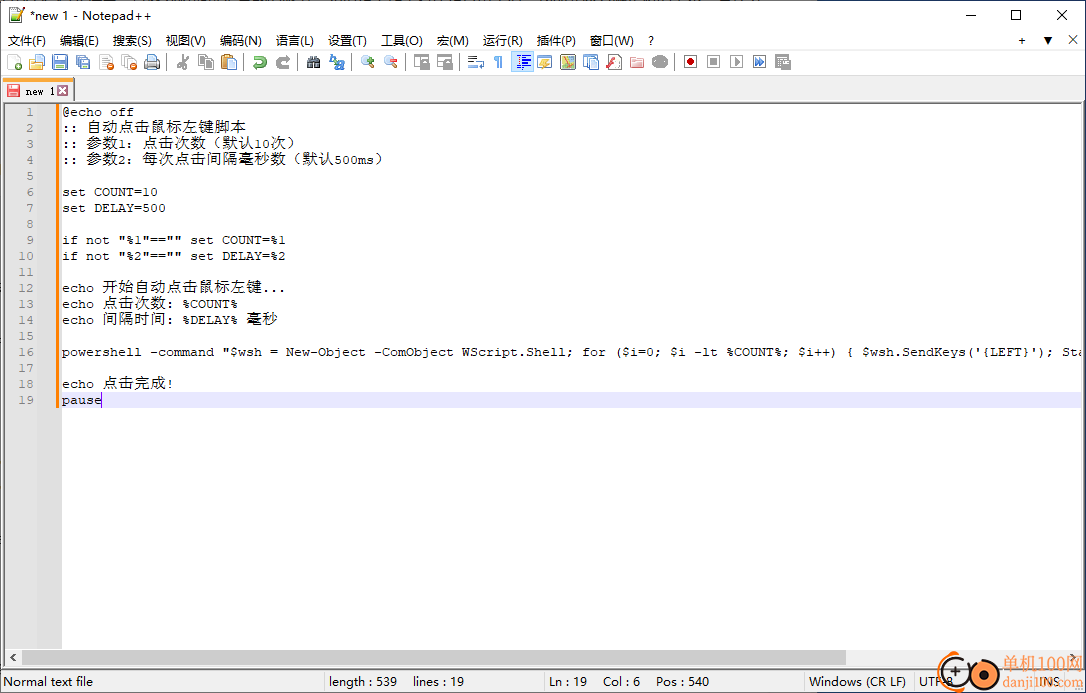Zoom in with magnifier plus icon
The image size is (1086, 693).
(x=368, y=62)
